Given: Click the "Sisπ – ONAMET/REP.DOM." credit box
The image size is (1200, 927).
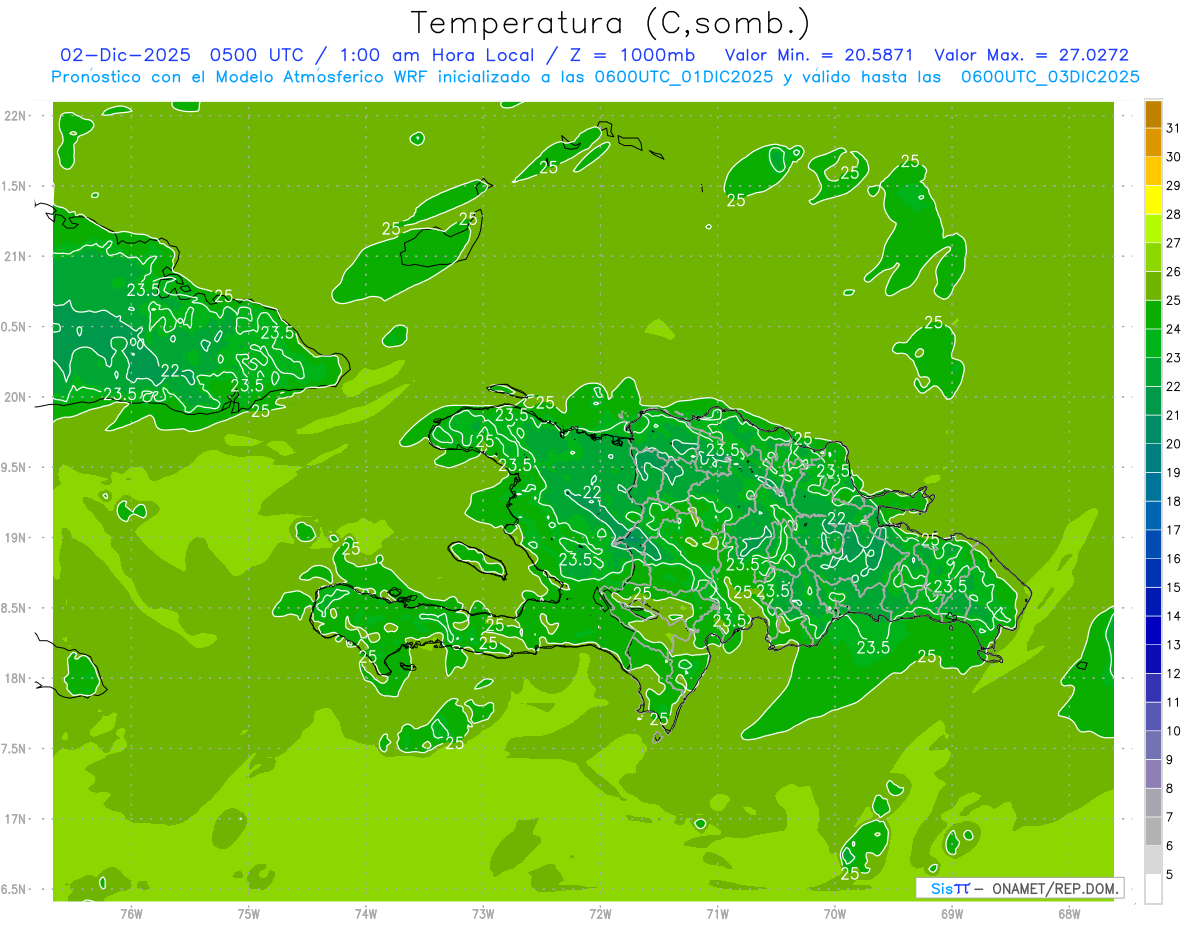Looking at the screenshot, I should click(x=1019, y=888).
